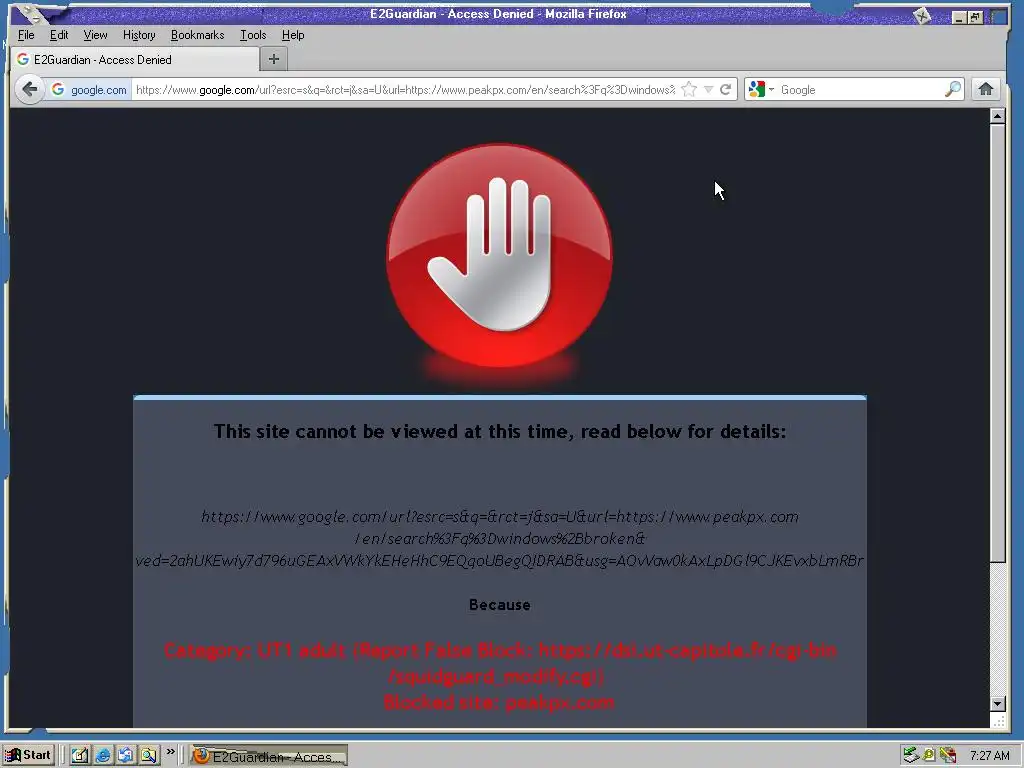Click inside the Google search box
This screenshot has height=768, width=1024.
coord(859,89)
